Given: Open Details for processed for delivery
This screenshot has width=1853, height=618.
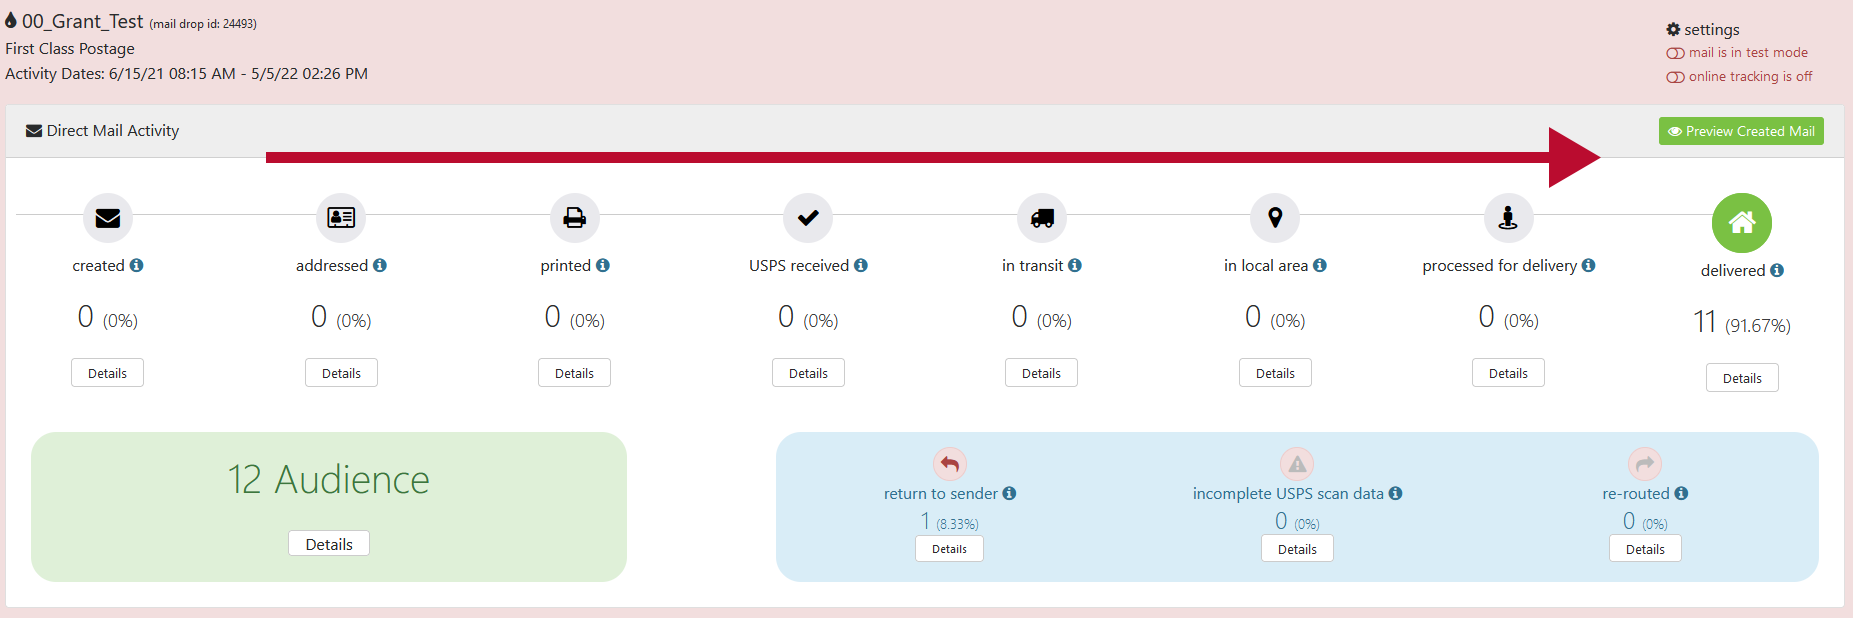Looking at the screenshot, I should tap(1508, 373).
